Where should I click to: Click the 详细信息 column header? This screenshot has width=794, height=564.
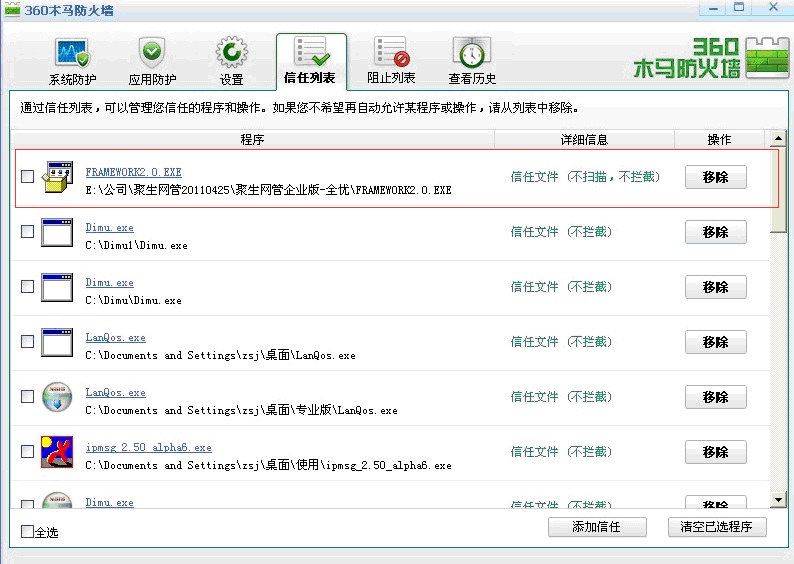click(584, 139)
